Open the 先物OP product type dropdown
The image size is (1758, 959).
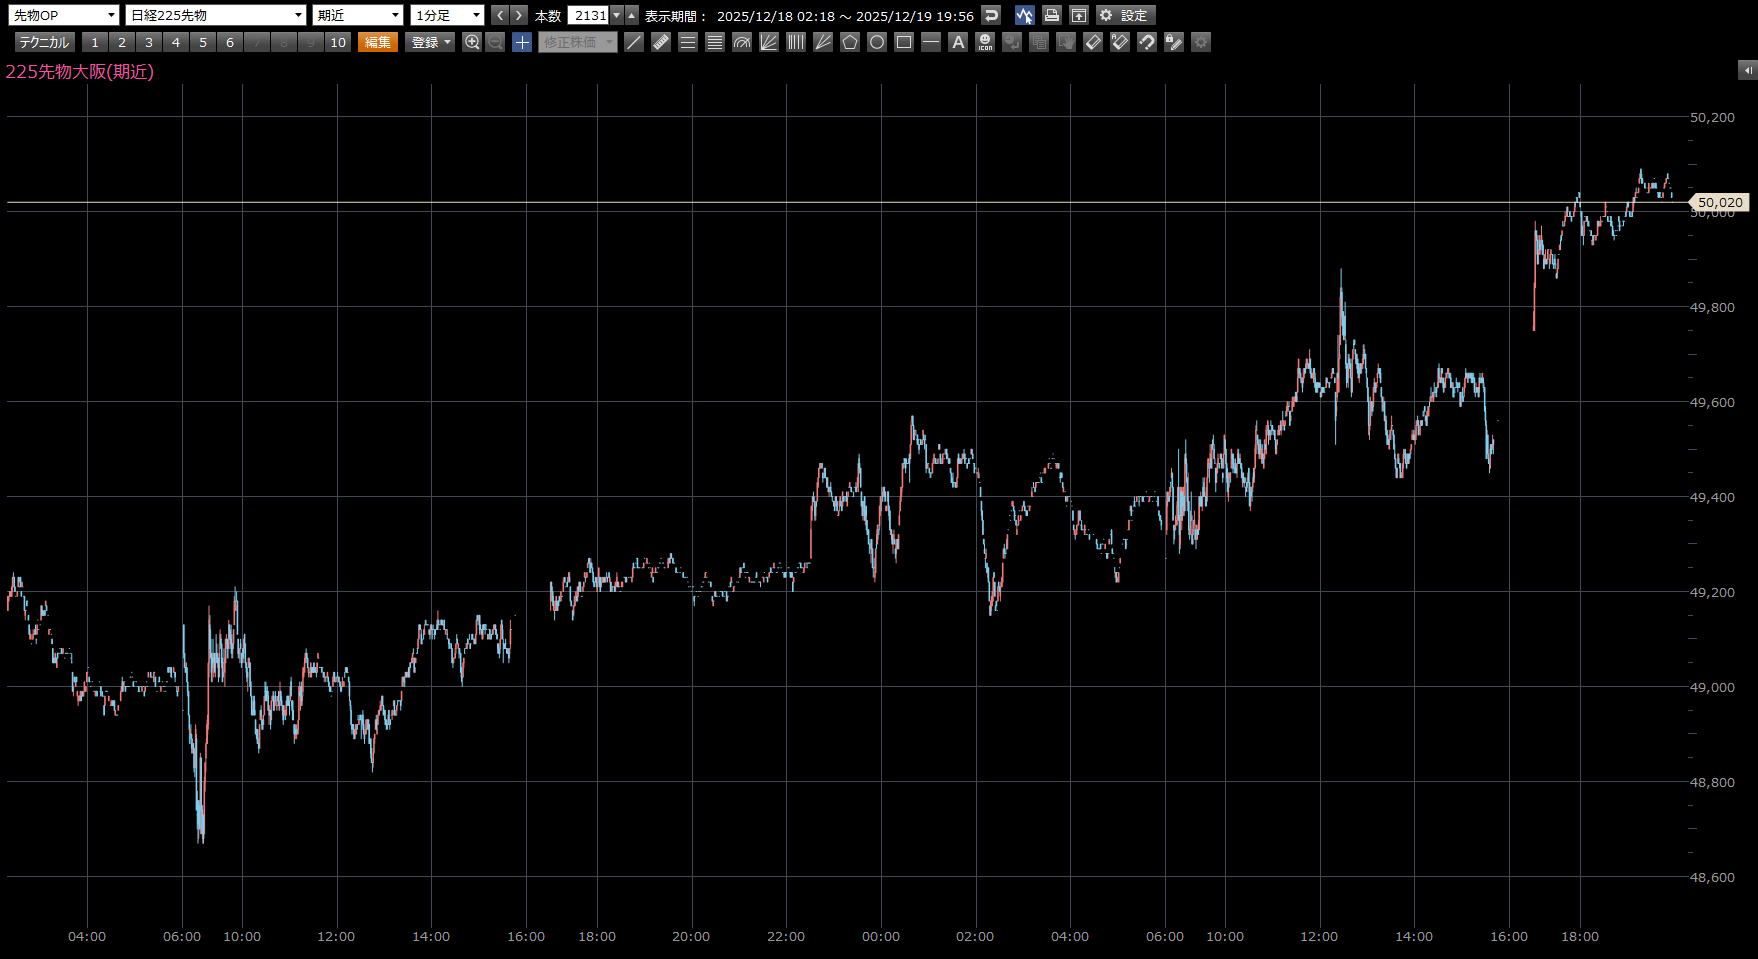point(64,15)
